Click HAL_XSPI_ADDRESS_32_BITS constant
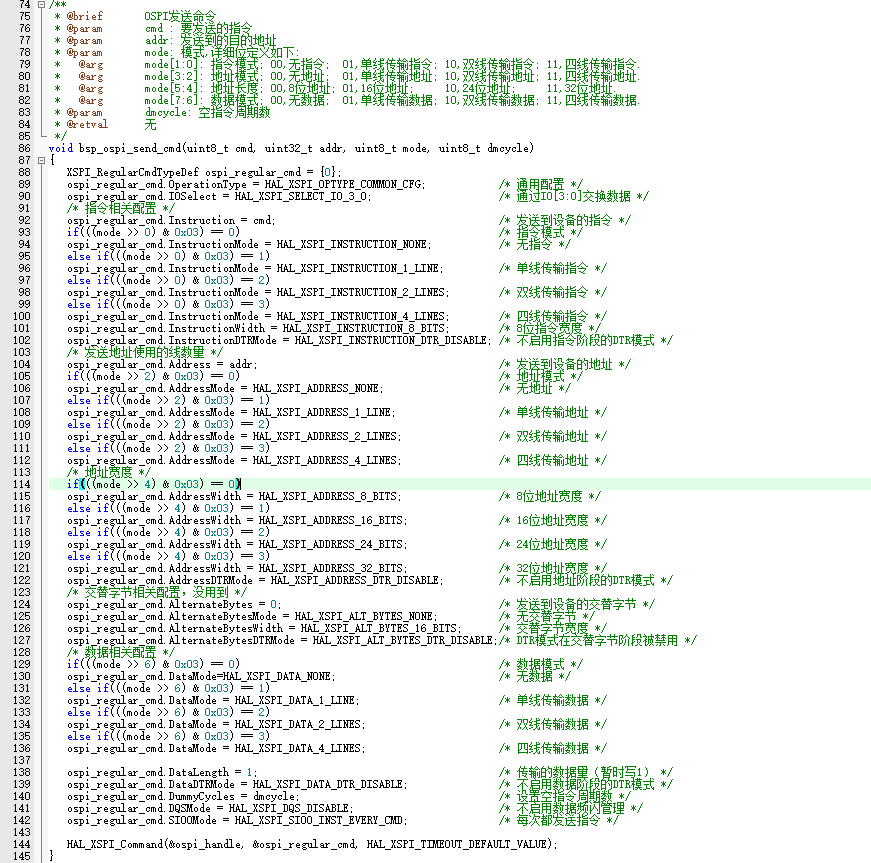The image size is (871, 863). (x=332, y=568)
